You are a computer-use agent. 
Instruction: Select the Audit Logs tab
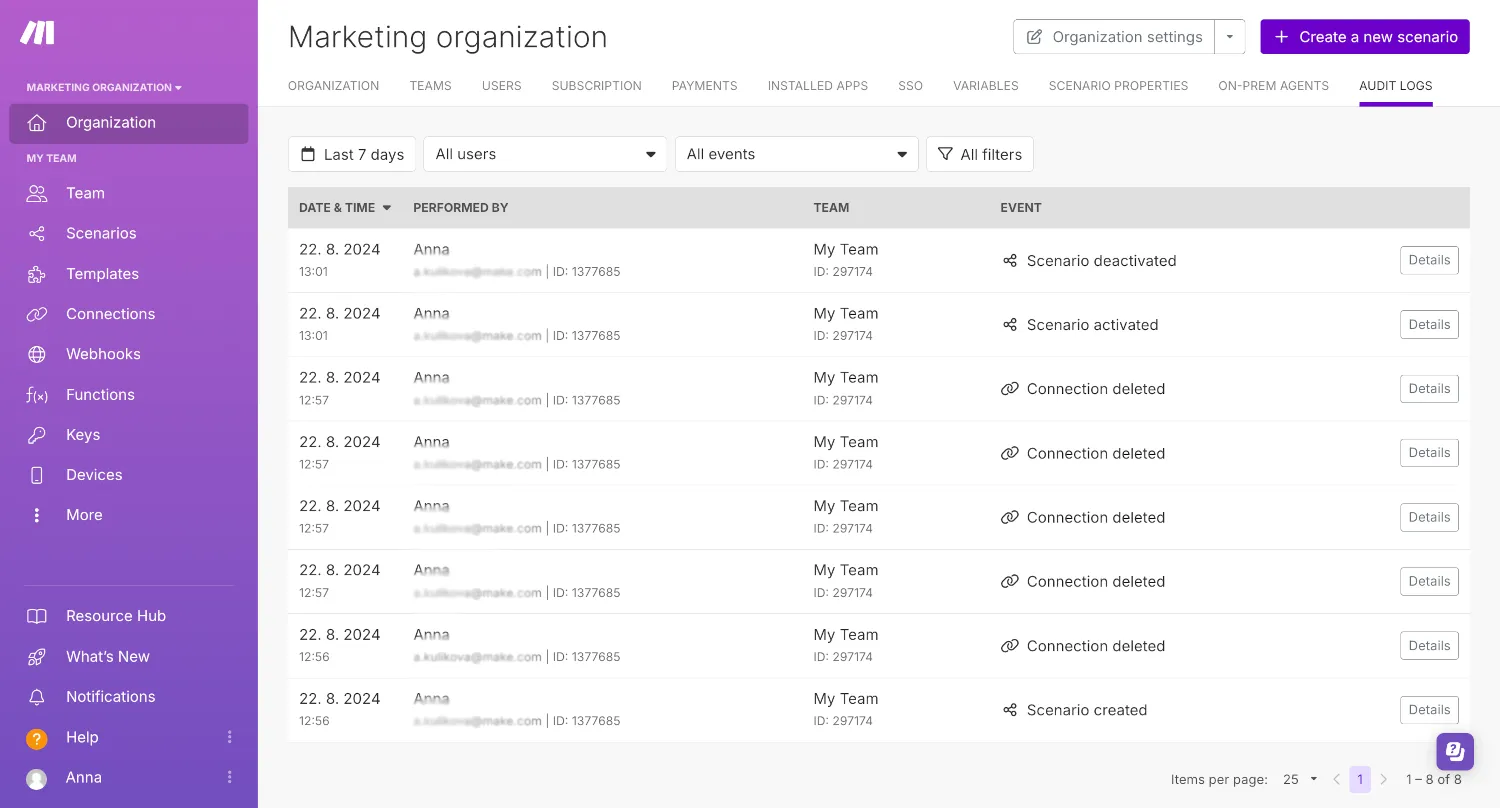(1396, 86)
